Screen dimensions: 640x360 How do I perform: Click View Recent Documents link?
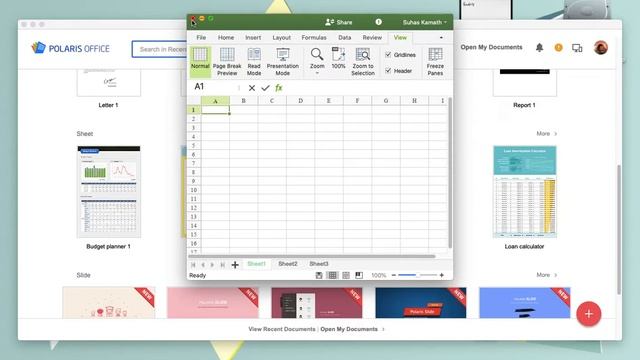pos(282,329)
